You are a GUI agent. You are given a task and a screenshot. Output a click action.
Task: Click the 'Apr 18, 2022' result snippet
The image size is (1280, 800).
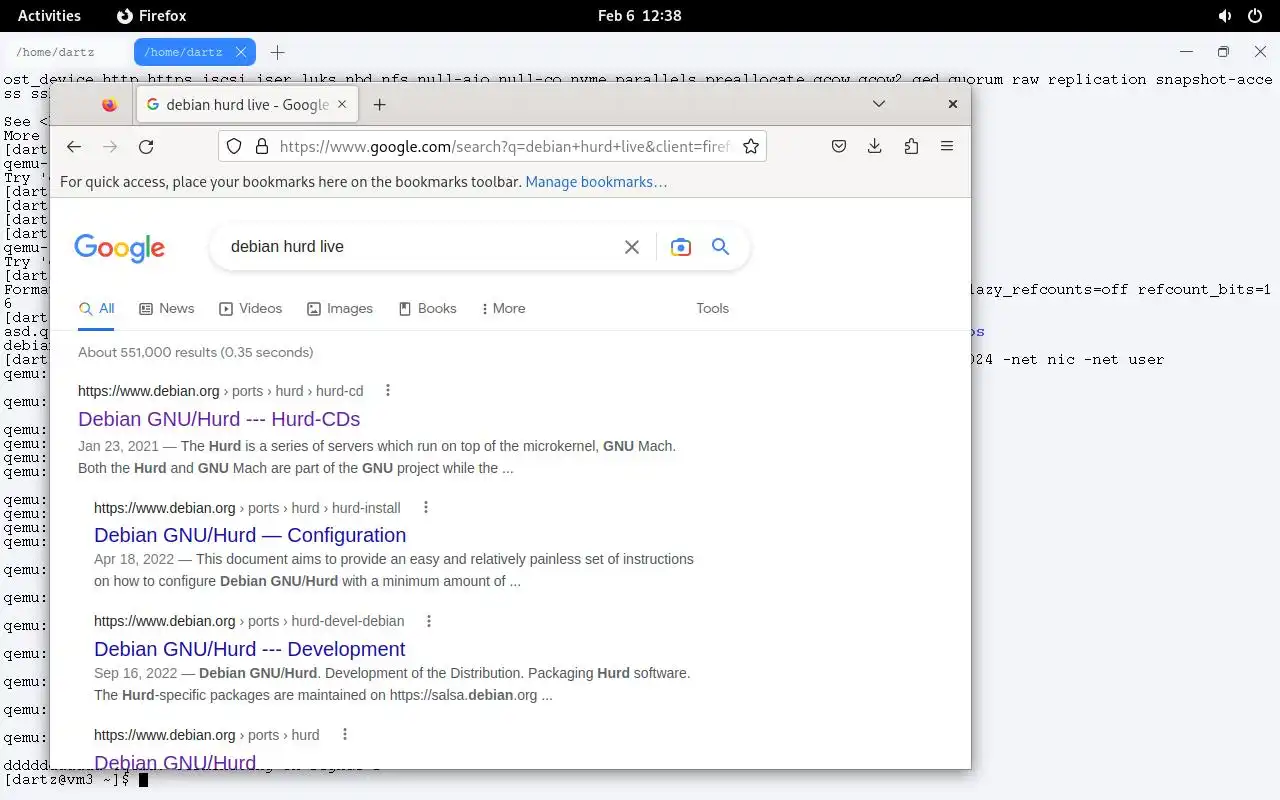[394, 570]
